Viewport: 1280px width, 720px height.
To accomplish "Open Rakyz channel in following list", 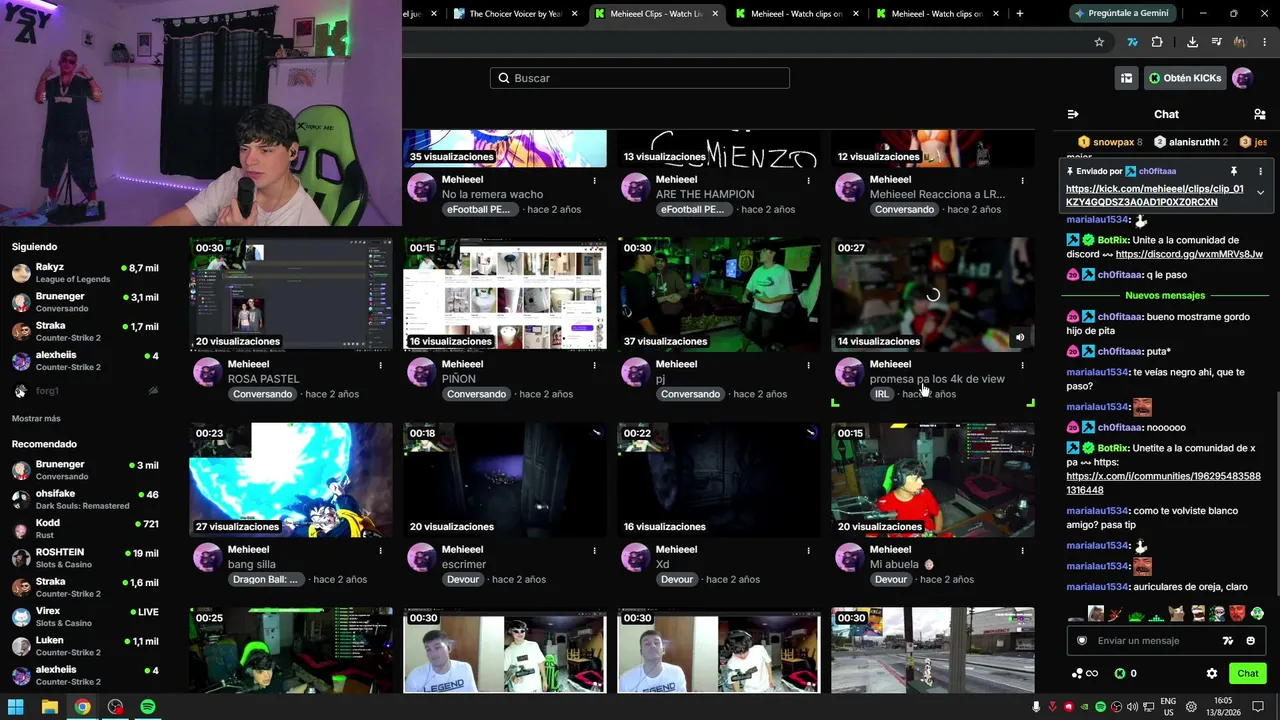I will [x=86, y=273].
